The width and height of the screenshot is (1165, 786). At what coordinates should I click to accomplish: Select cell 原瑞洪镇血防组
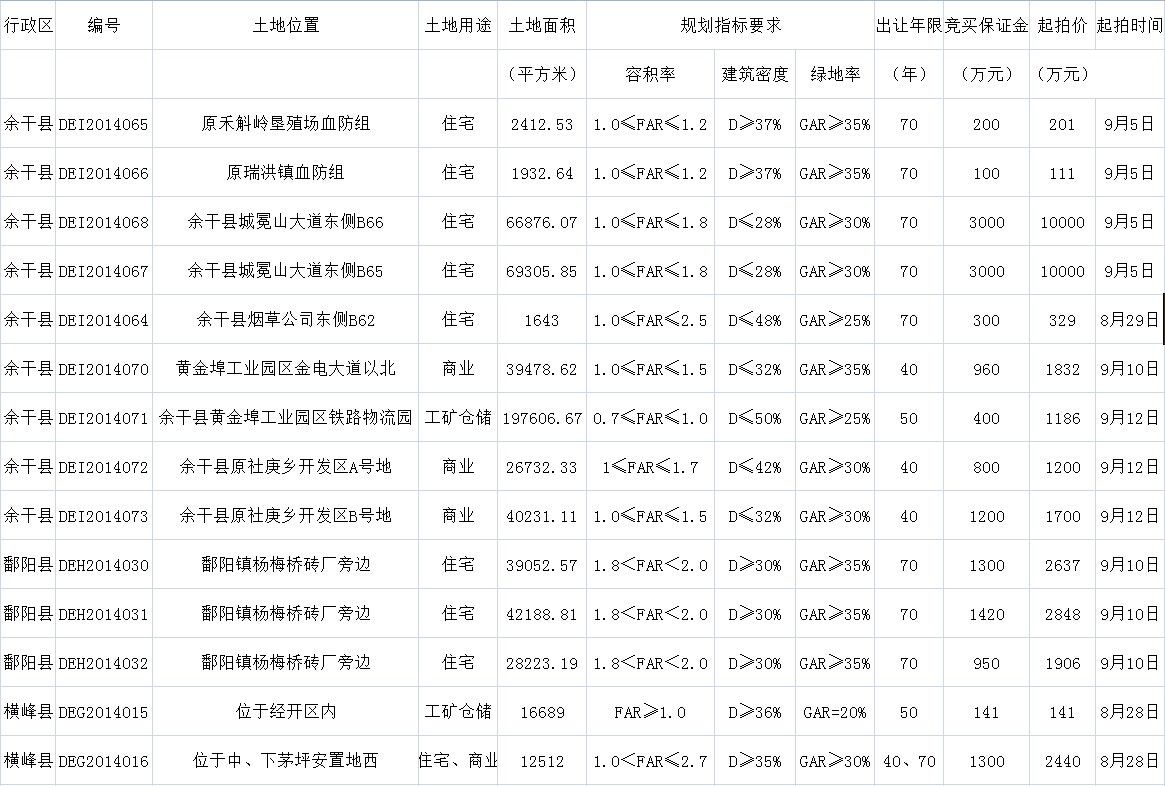[x=285, y=172]
